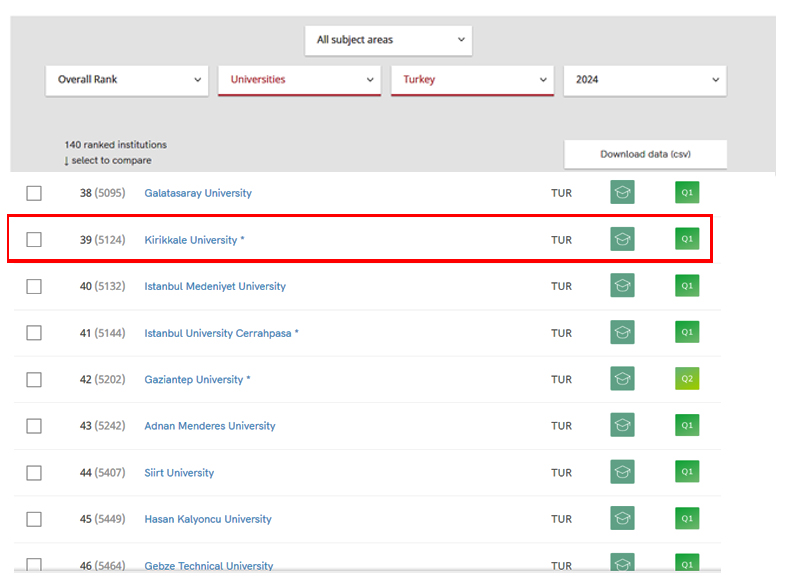Open the Overall Rank dropdown
Screen dimensions: 785x578
pos(127,80)
